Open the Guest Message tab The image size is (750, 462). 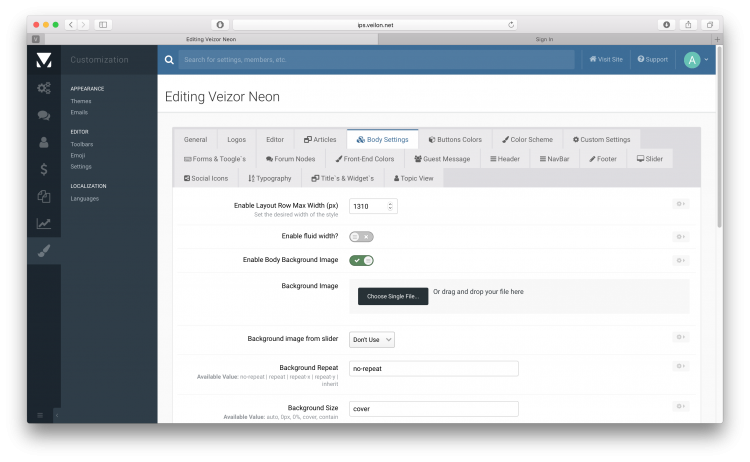442,159
